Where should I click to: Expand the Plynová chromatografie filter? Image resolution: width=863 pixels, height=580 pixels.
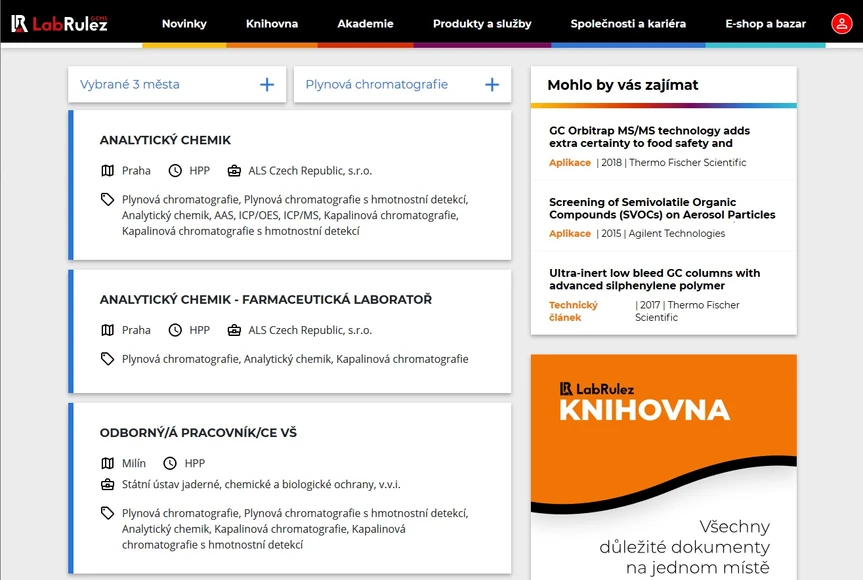400,85
